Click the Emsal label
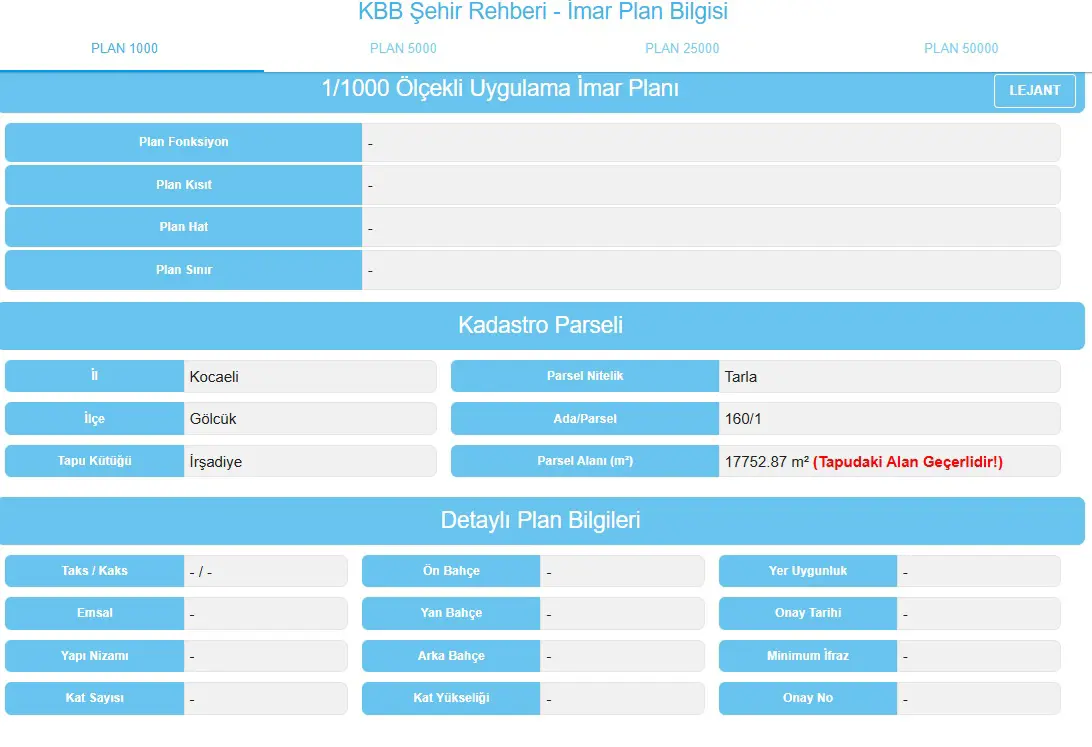This screenshot has width=1092, height=747. click(x=95, y=613)
